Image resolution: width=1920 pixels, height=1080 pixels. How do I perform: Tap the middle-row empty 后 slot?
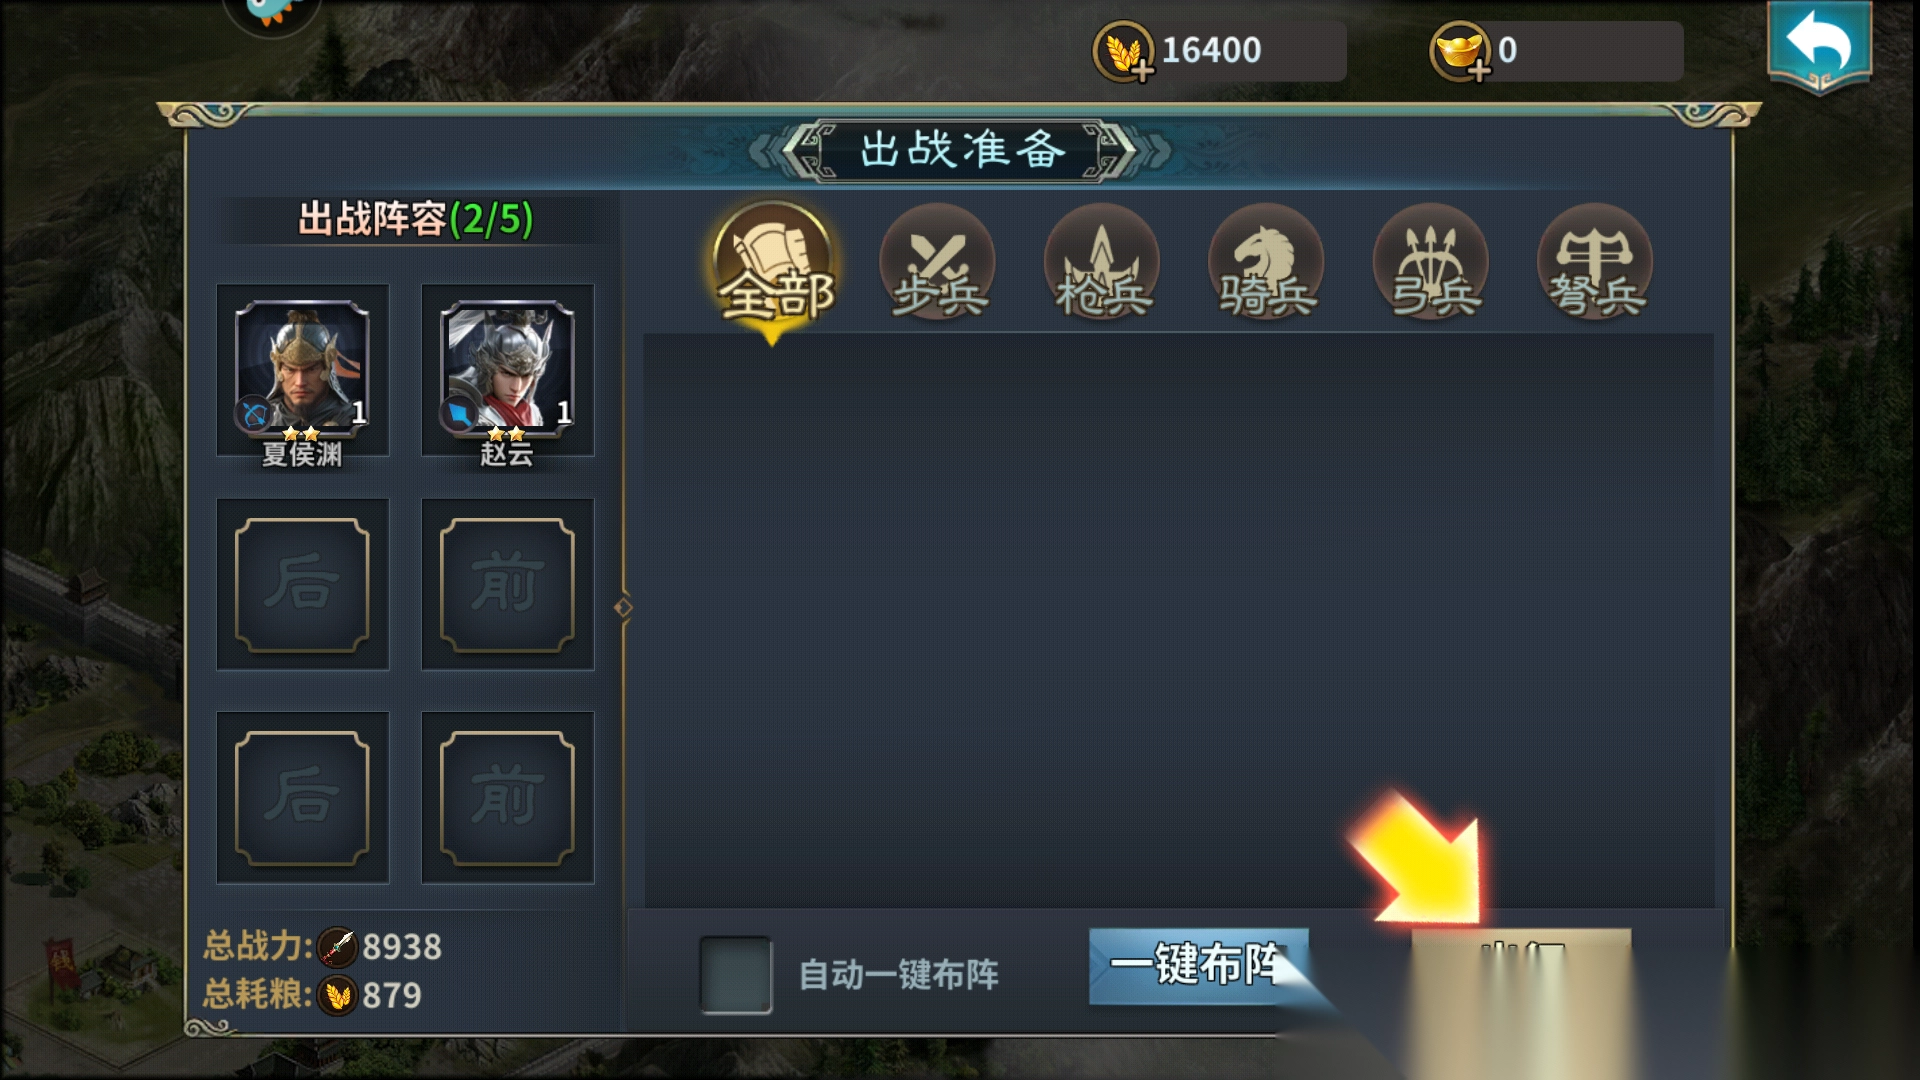coord(302,584)
